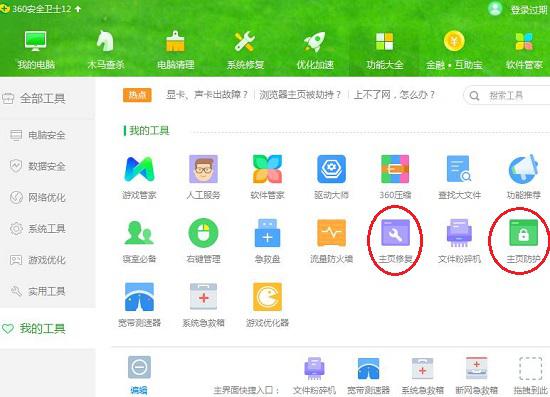Open 软件管家 in the top navigation

tap(524, 50)
